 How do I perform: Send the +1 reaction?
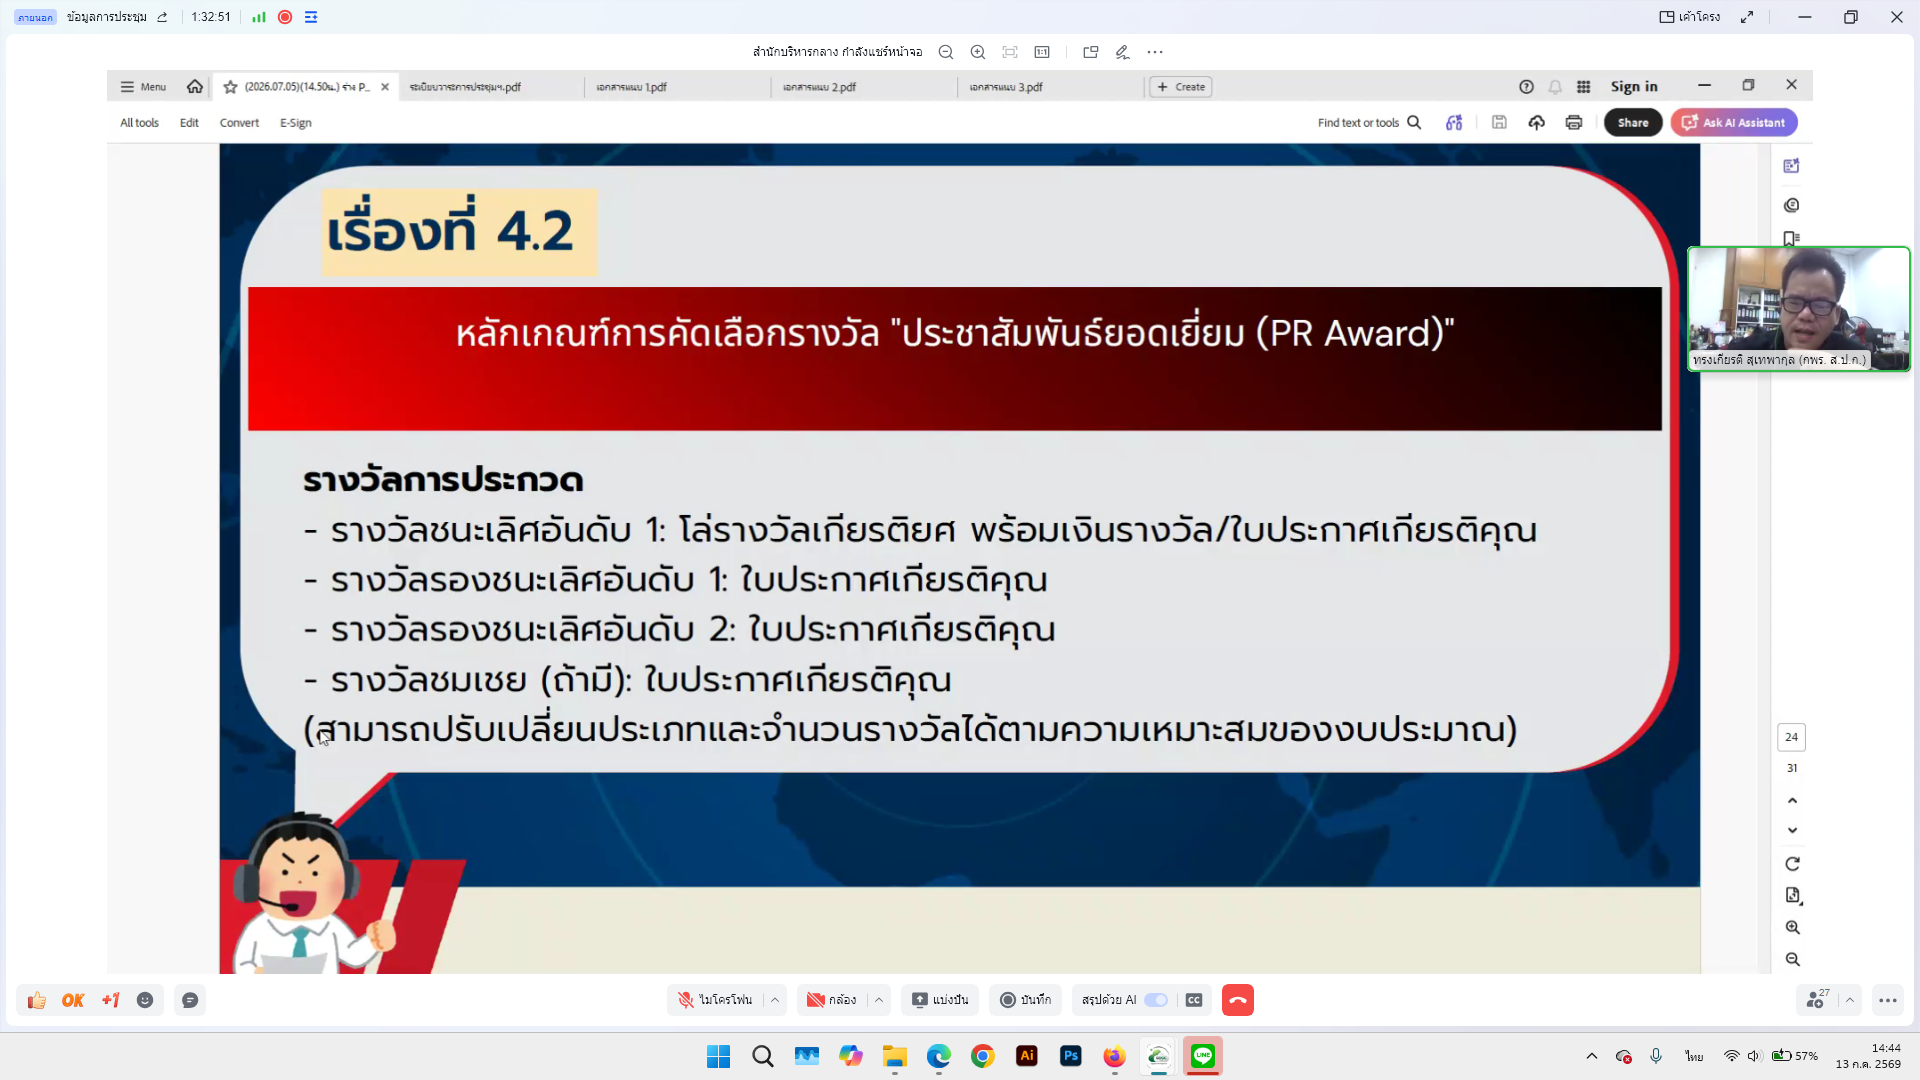[110, 1000]
